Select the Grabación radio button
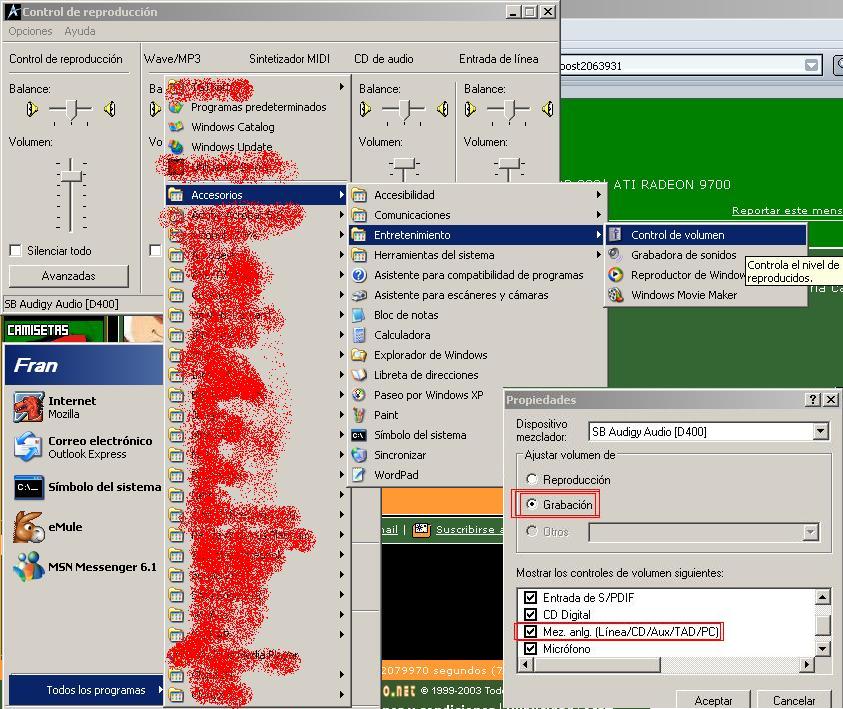 click(532, 504)
